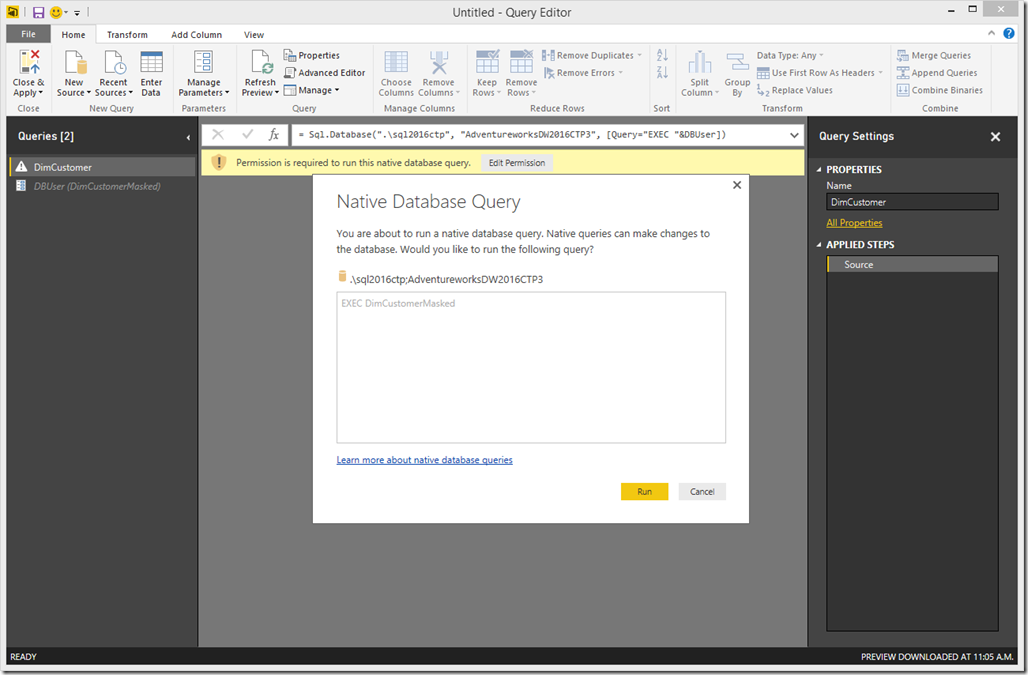
Task: Switch to the Add Column tab
Action: (197, 35)
